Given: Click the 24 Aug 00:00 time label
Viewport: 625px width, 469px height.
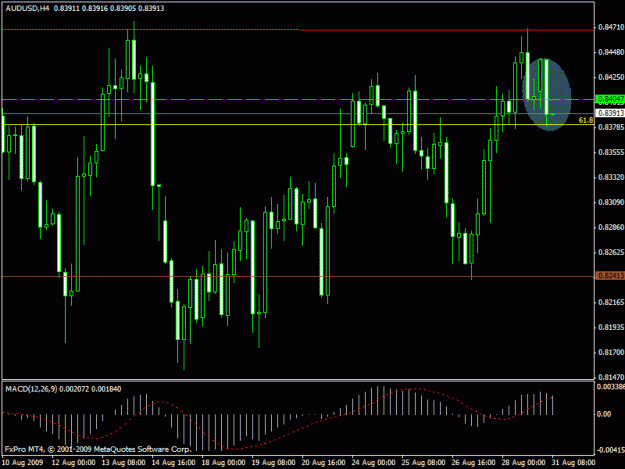Looking at the screenshot, I should coord(373,463).
